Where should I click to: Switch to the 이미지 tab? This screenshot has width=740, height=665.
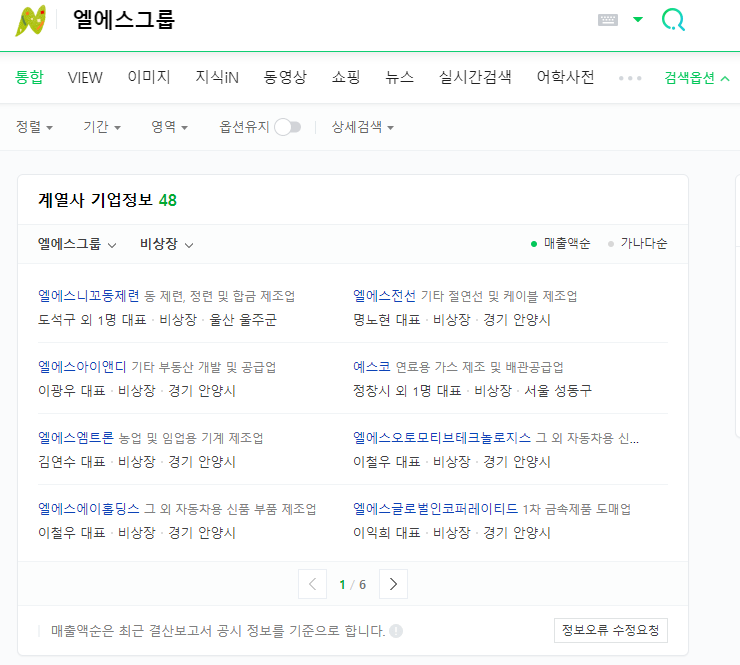tap(149, 77)
